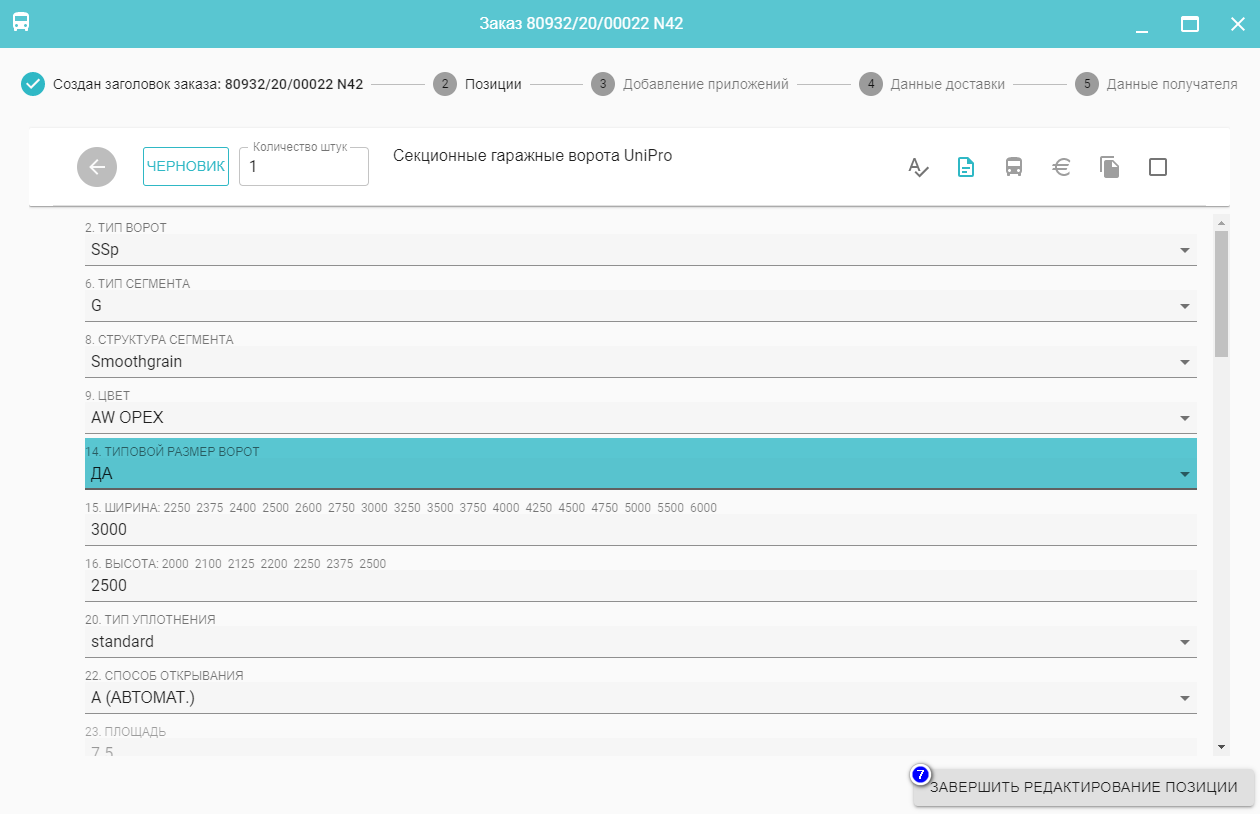The width and height of the screenshot is (1260, 814).
Task: Expand the ЦВЕТ dropdown showing AW OPEX
Action: (1184, 418)
